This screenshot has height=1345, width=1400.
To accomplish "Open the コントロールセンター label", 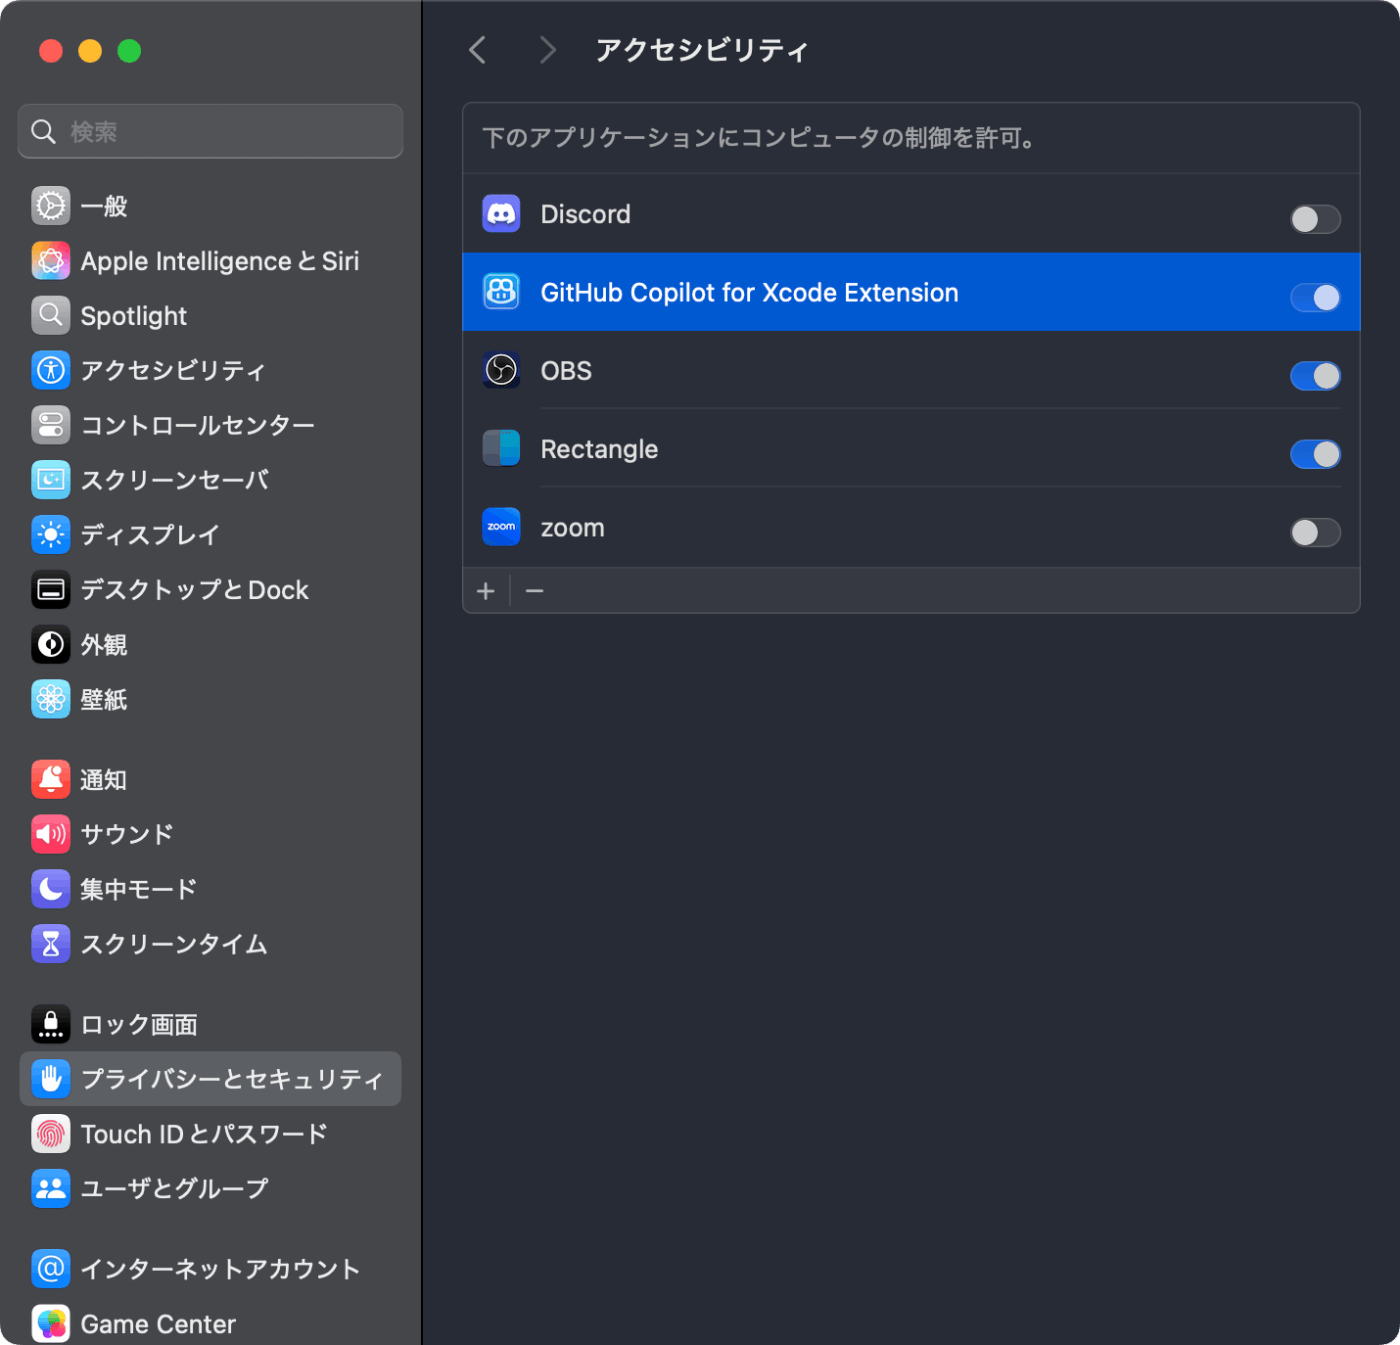I will click(x=198, y=425).
